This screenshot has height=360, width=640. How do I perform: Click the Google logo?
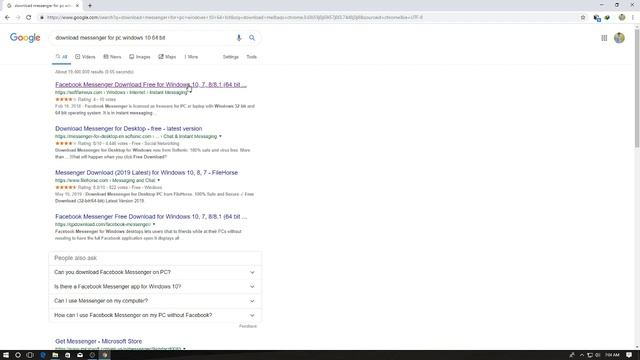coord(25,38)
